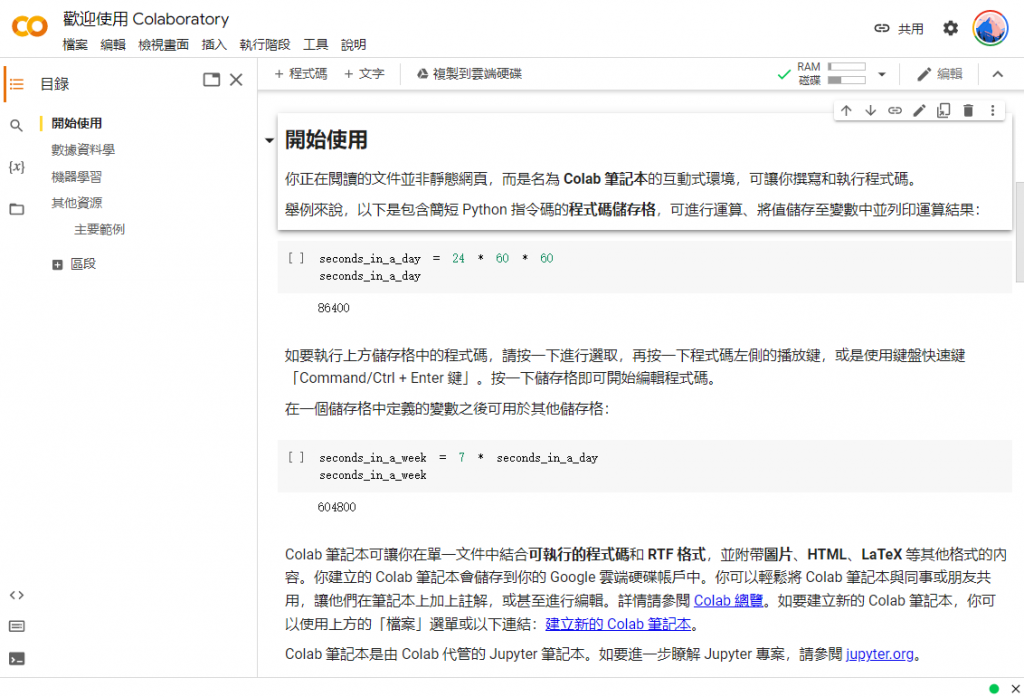Click the green connected checkmark icon
This screenshot has width=1024, height=697.
point(784,74)
